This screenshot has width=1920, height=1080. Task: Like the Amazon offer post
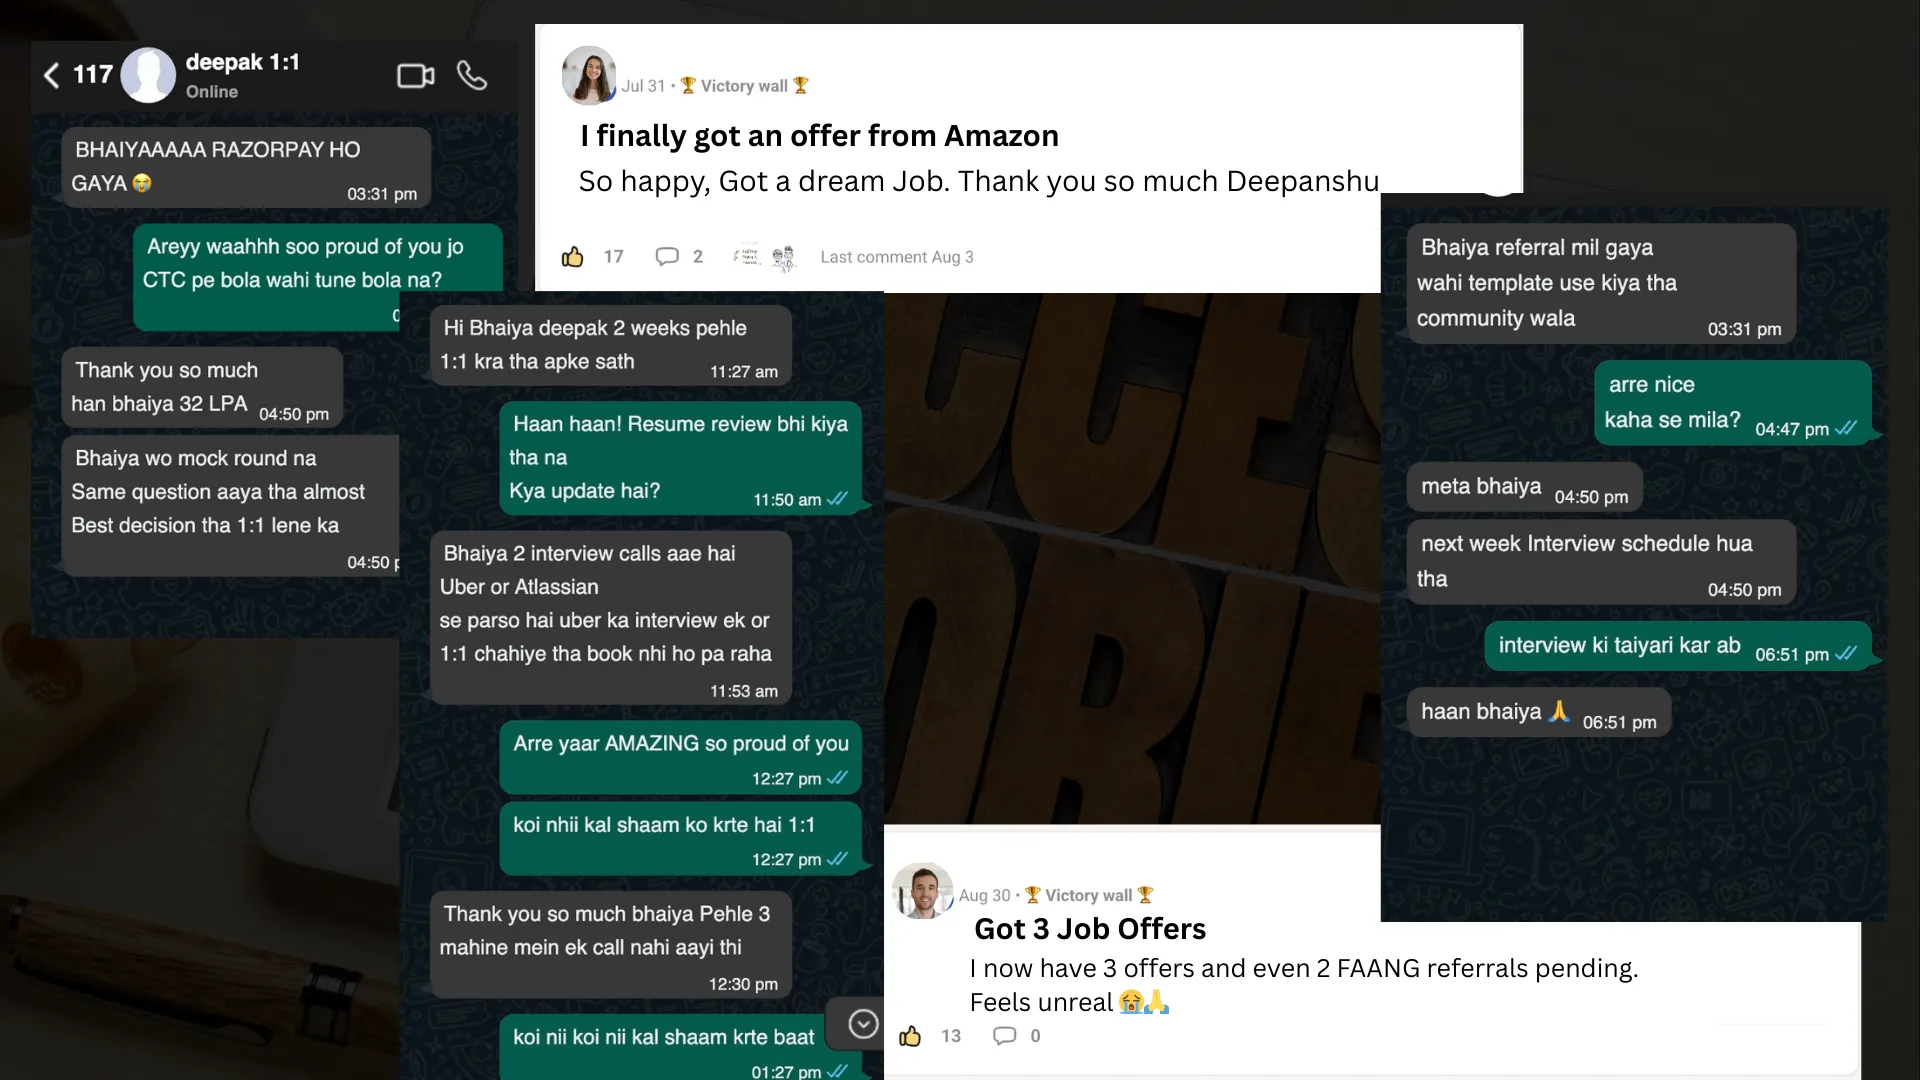click(573, 257)
